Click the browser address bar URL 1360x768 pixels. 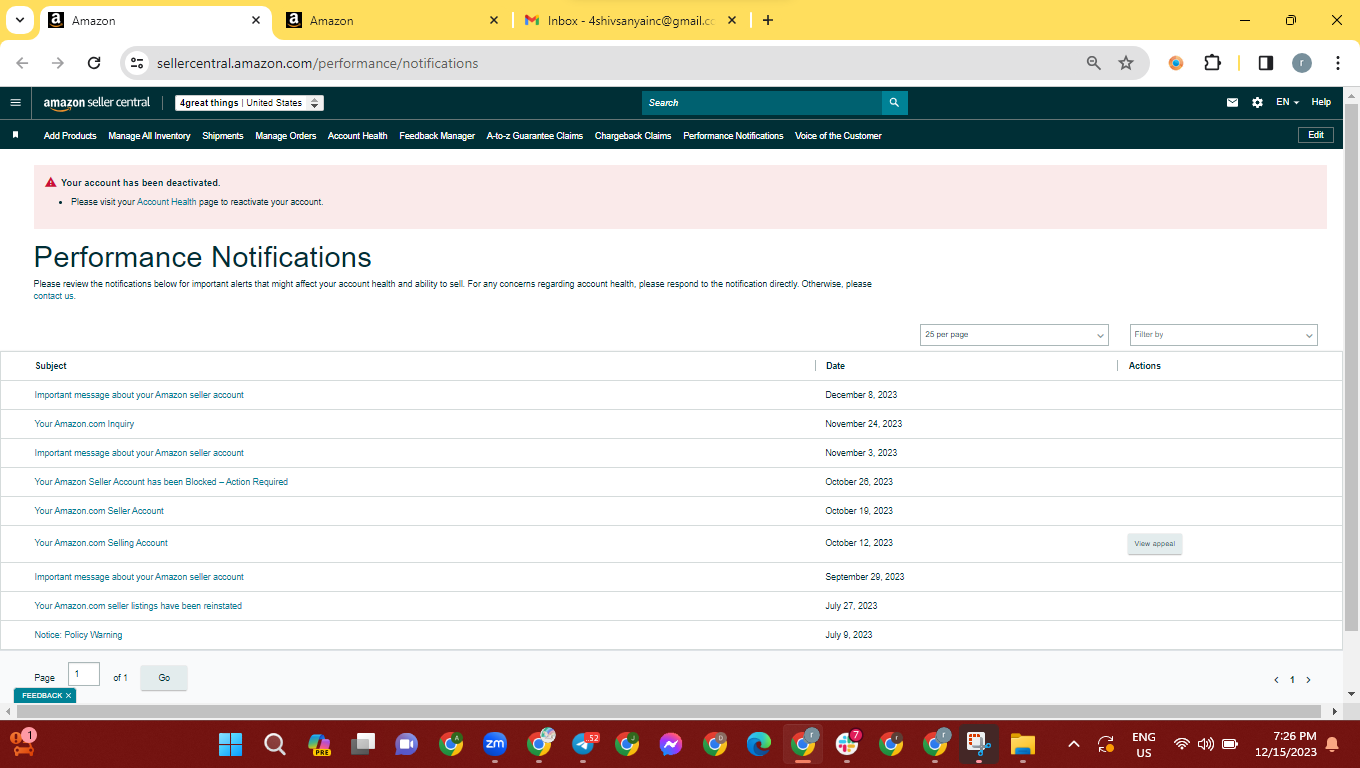tap(318, 63)
